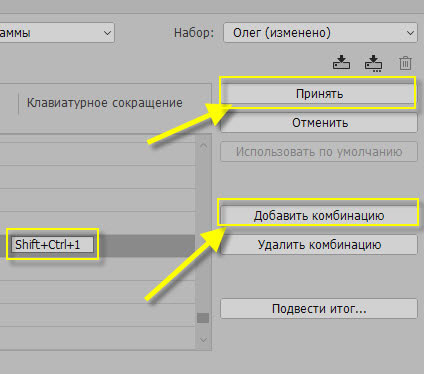Click the scrollbar down arrow
Image resolution: width=424 pixels, height=374 pixels.
[x=203, y=340]
